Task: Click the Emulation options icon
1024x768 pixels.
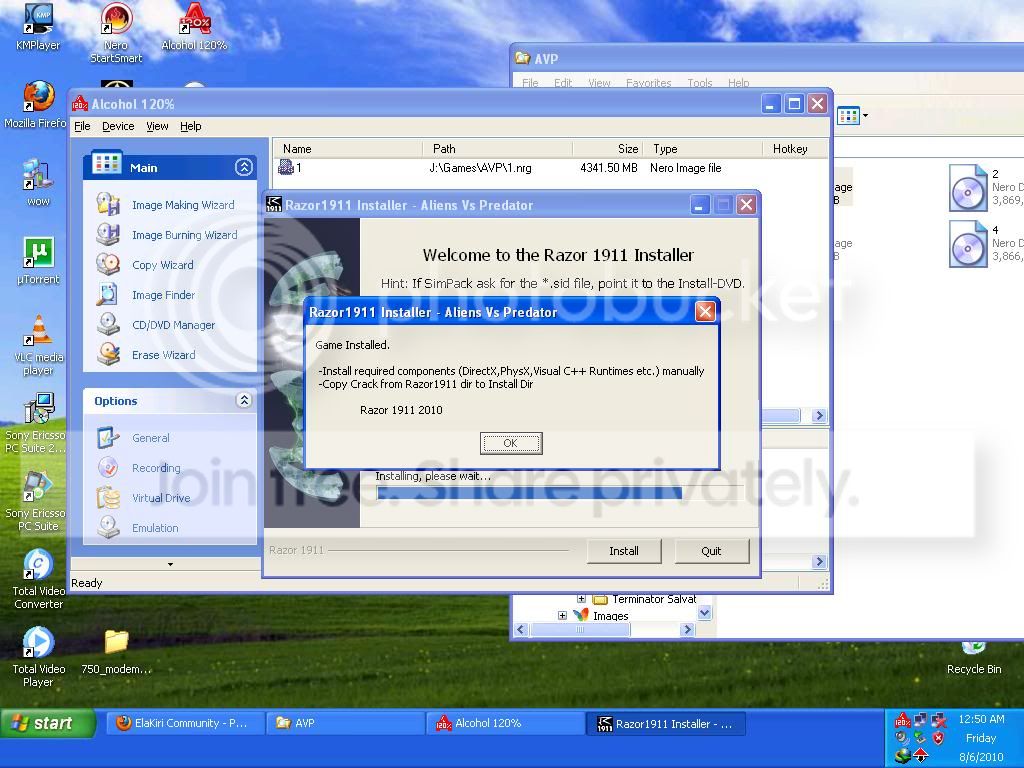Action: pyautogui.click(x=108, y=528)
